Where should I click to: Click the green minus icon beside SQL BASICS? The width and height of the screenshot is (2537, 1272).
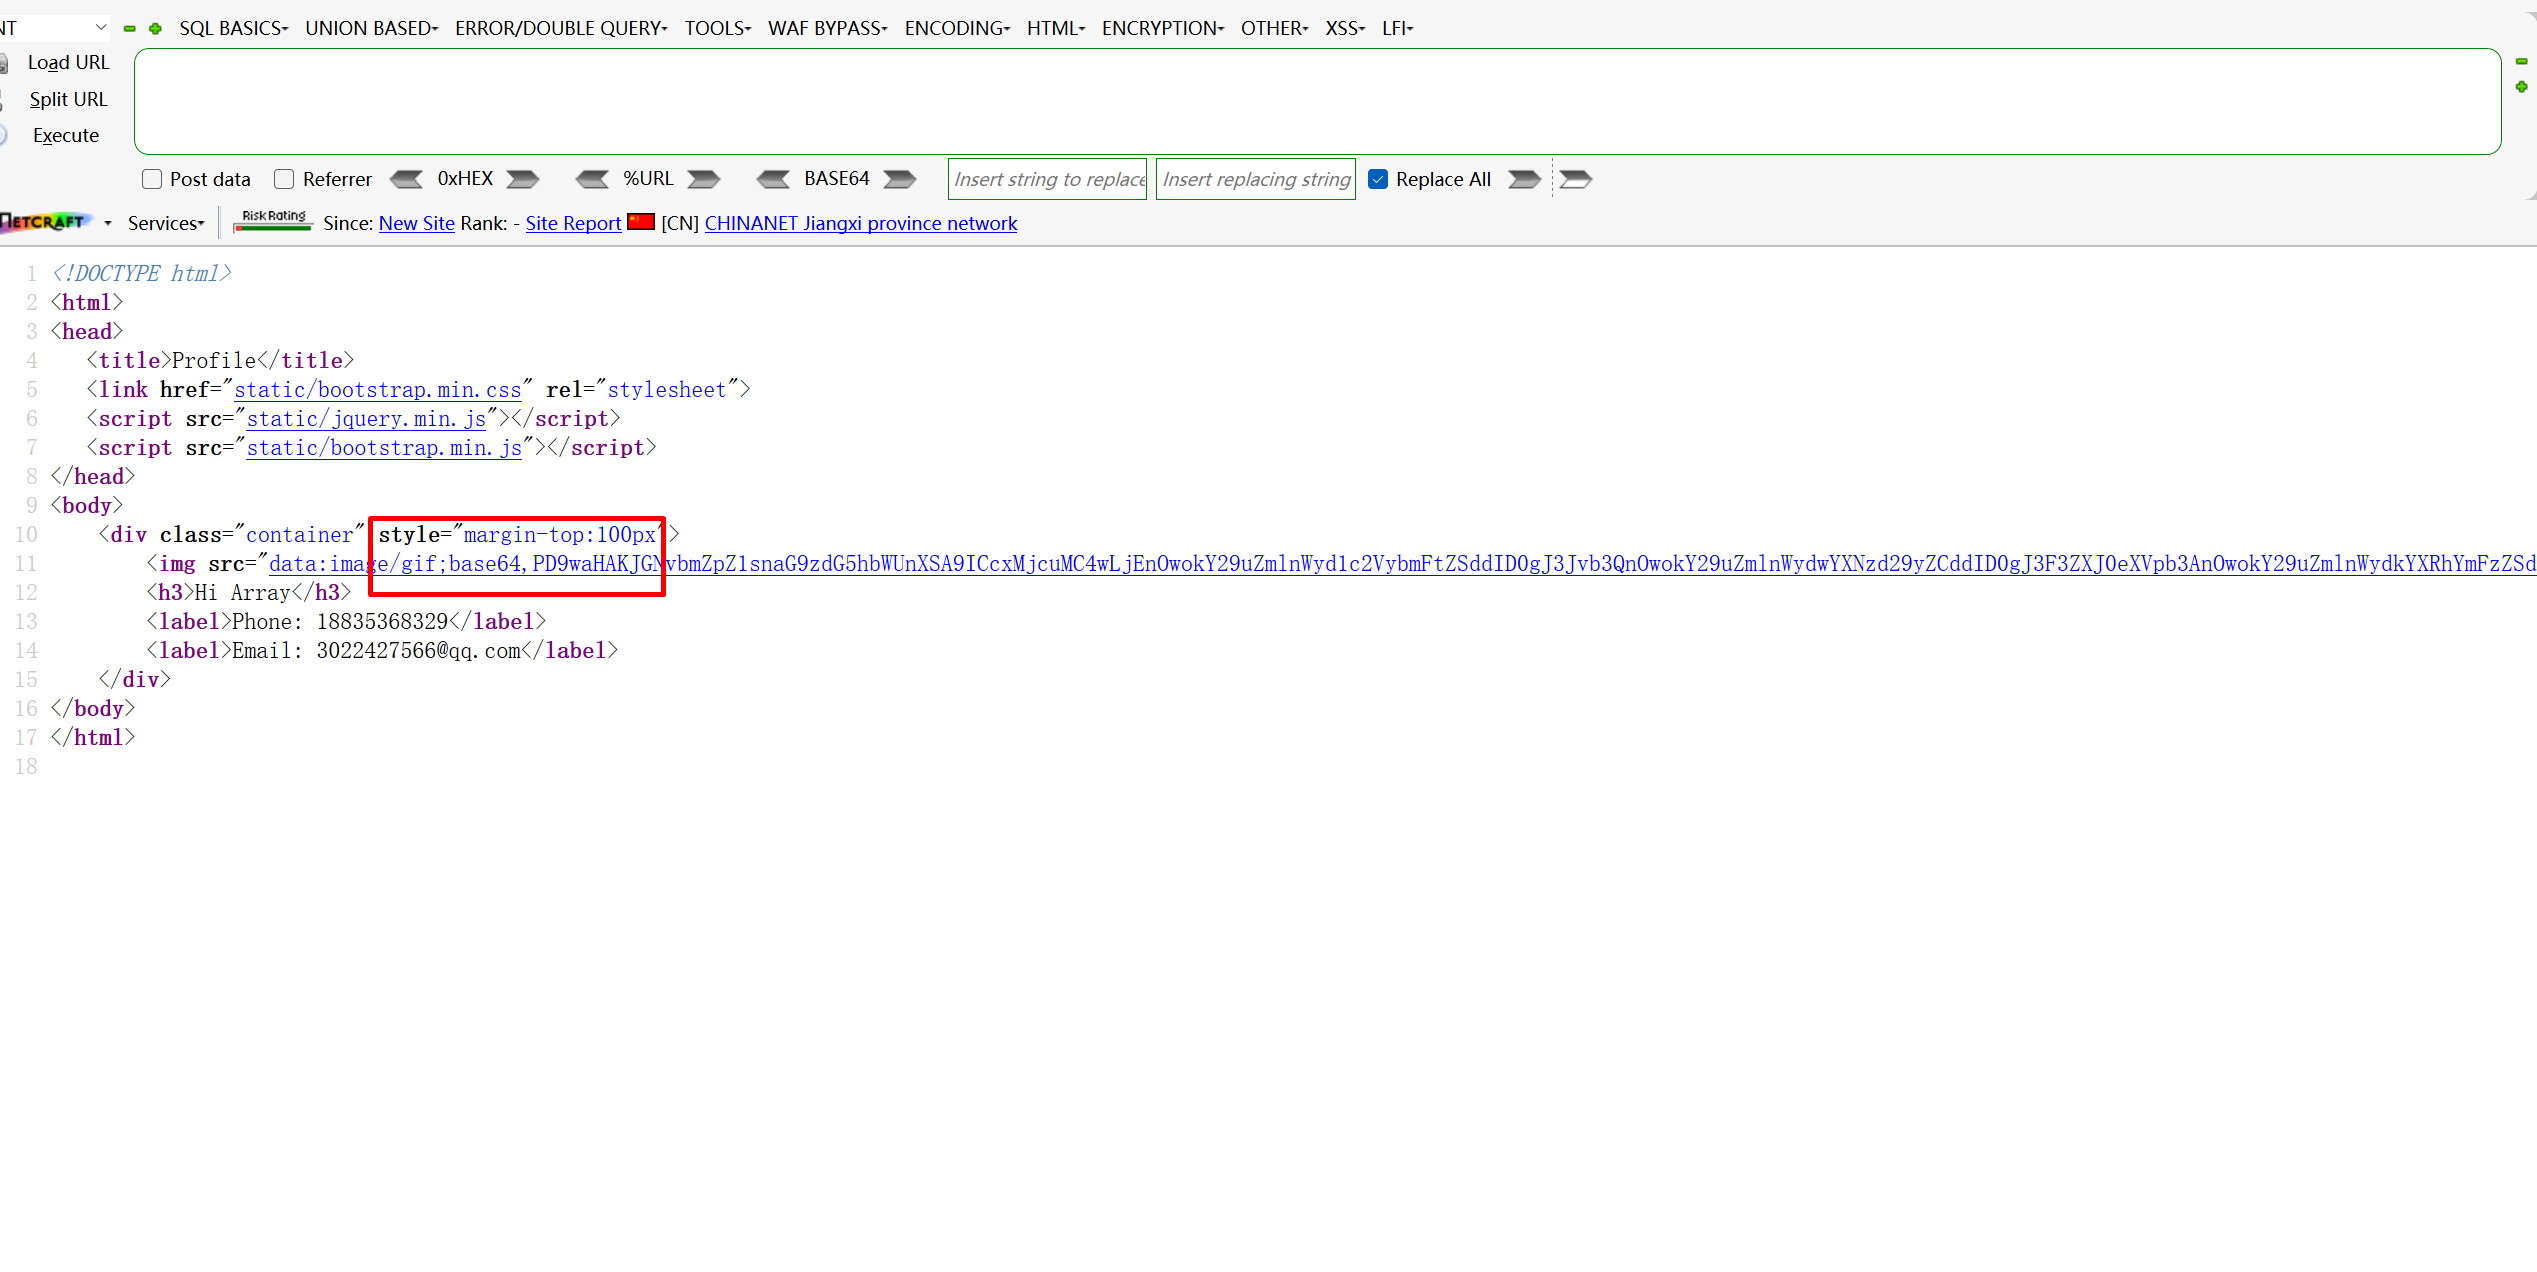(130, 29)
